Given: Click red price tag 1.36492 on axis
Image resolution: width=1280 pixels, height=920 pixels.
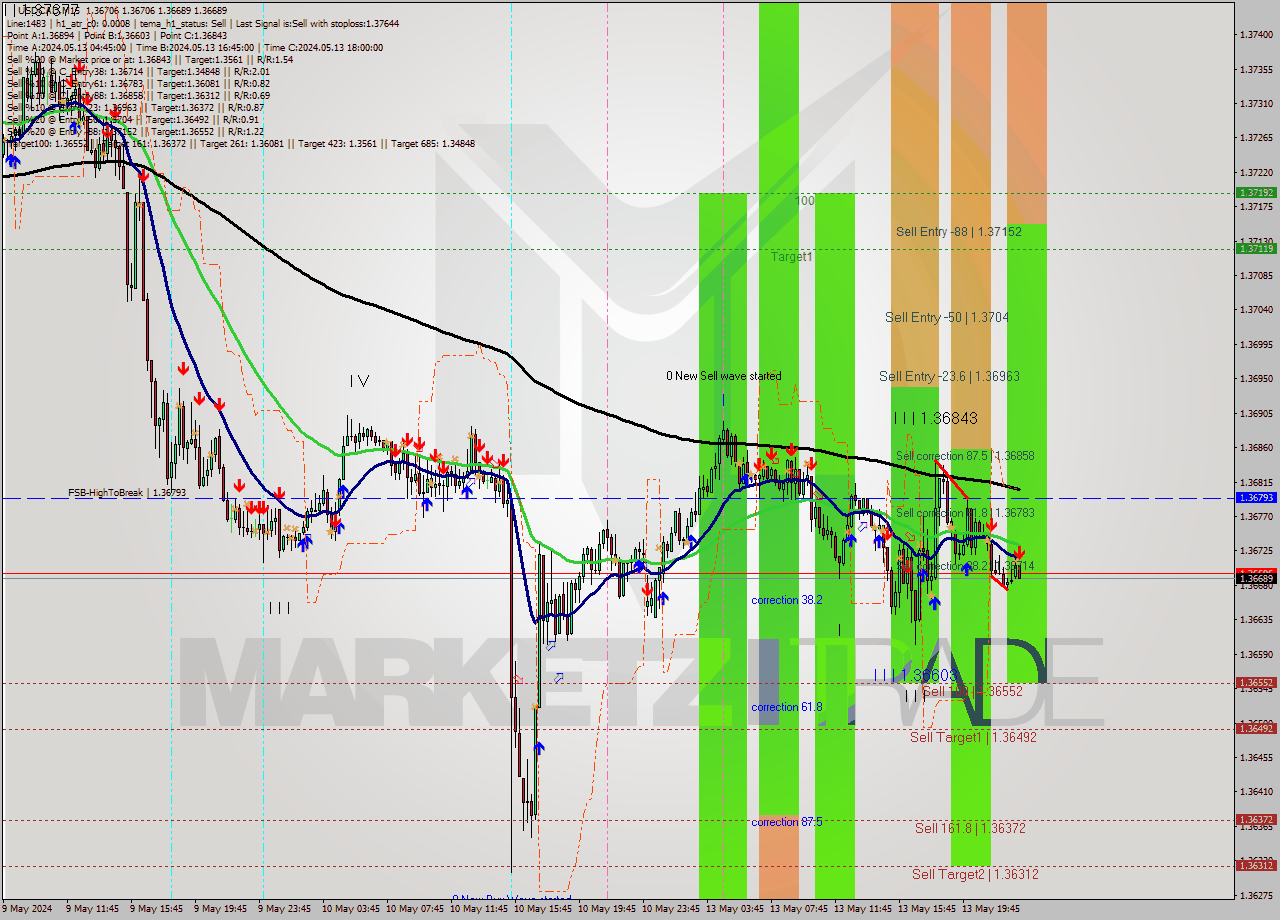Looking at the screenshot, I should point(1256,728).
